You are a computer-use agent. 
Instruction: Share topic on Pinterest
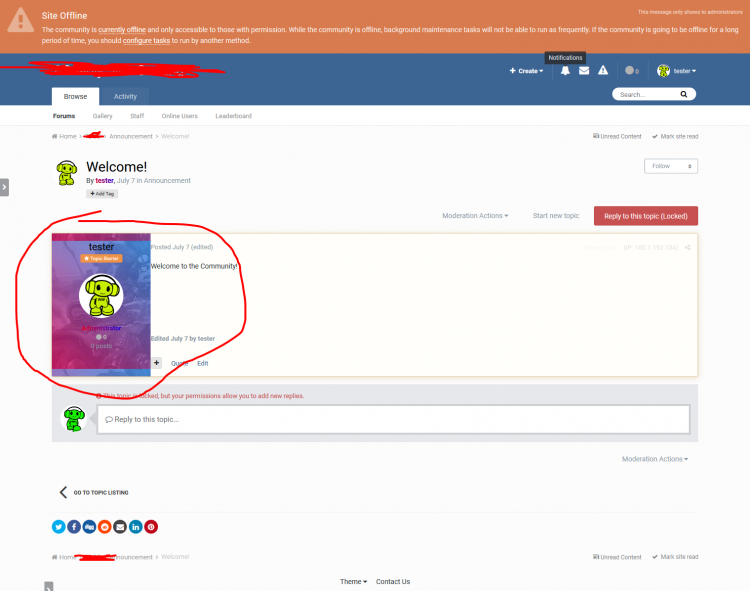click(151, 527)
